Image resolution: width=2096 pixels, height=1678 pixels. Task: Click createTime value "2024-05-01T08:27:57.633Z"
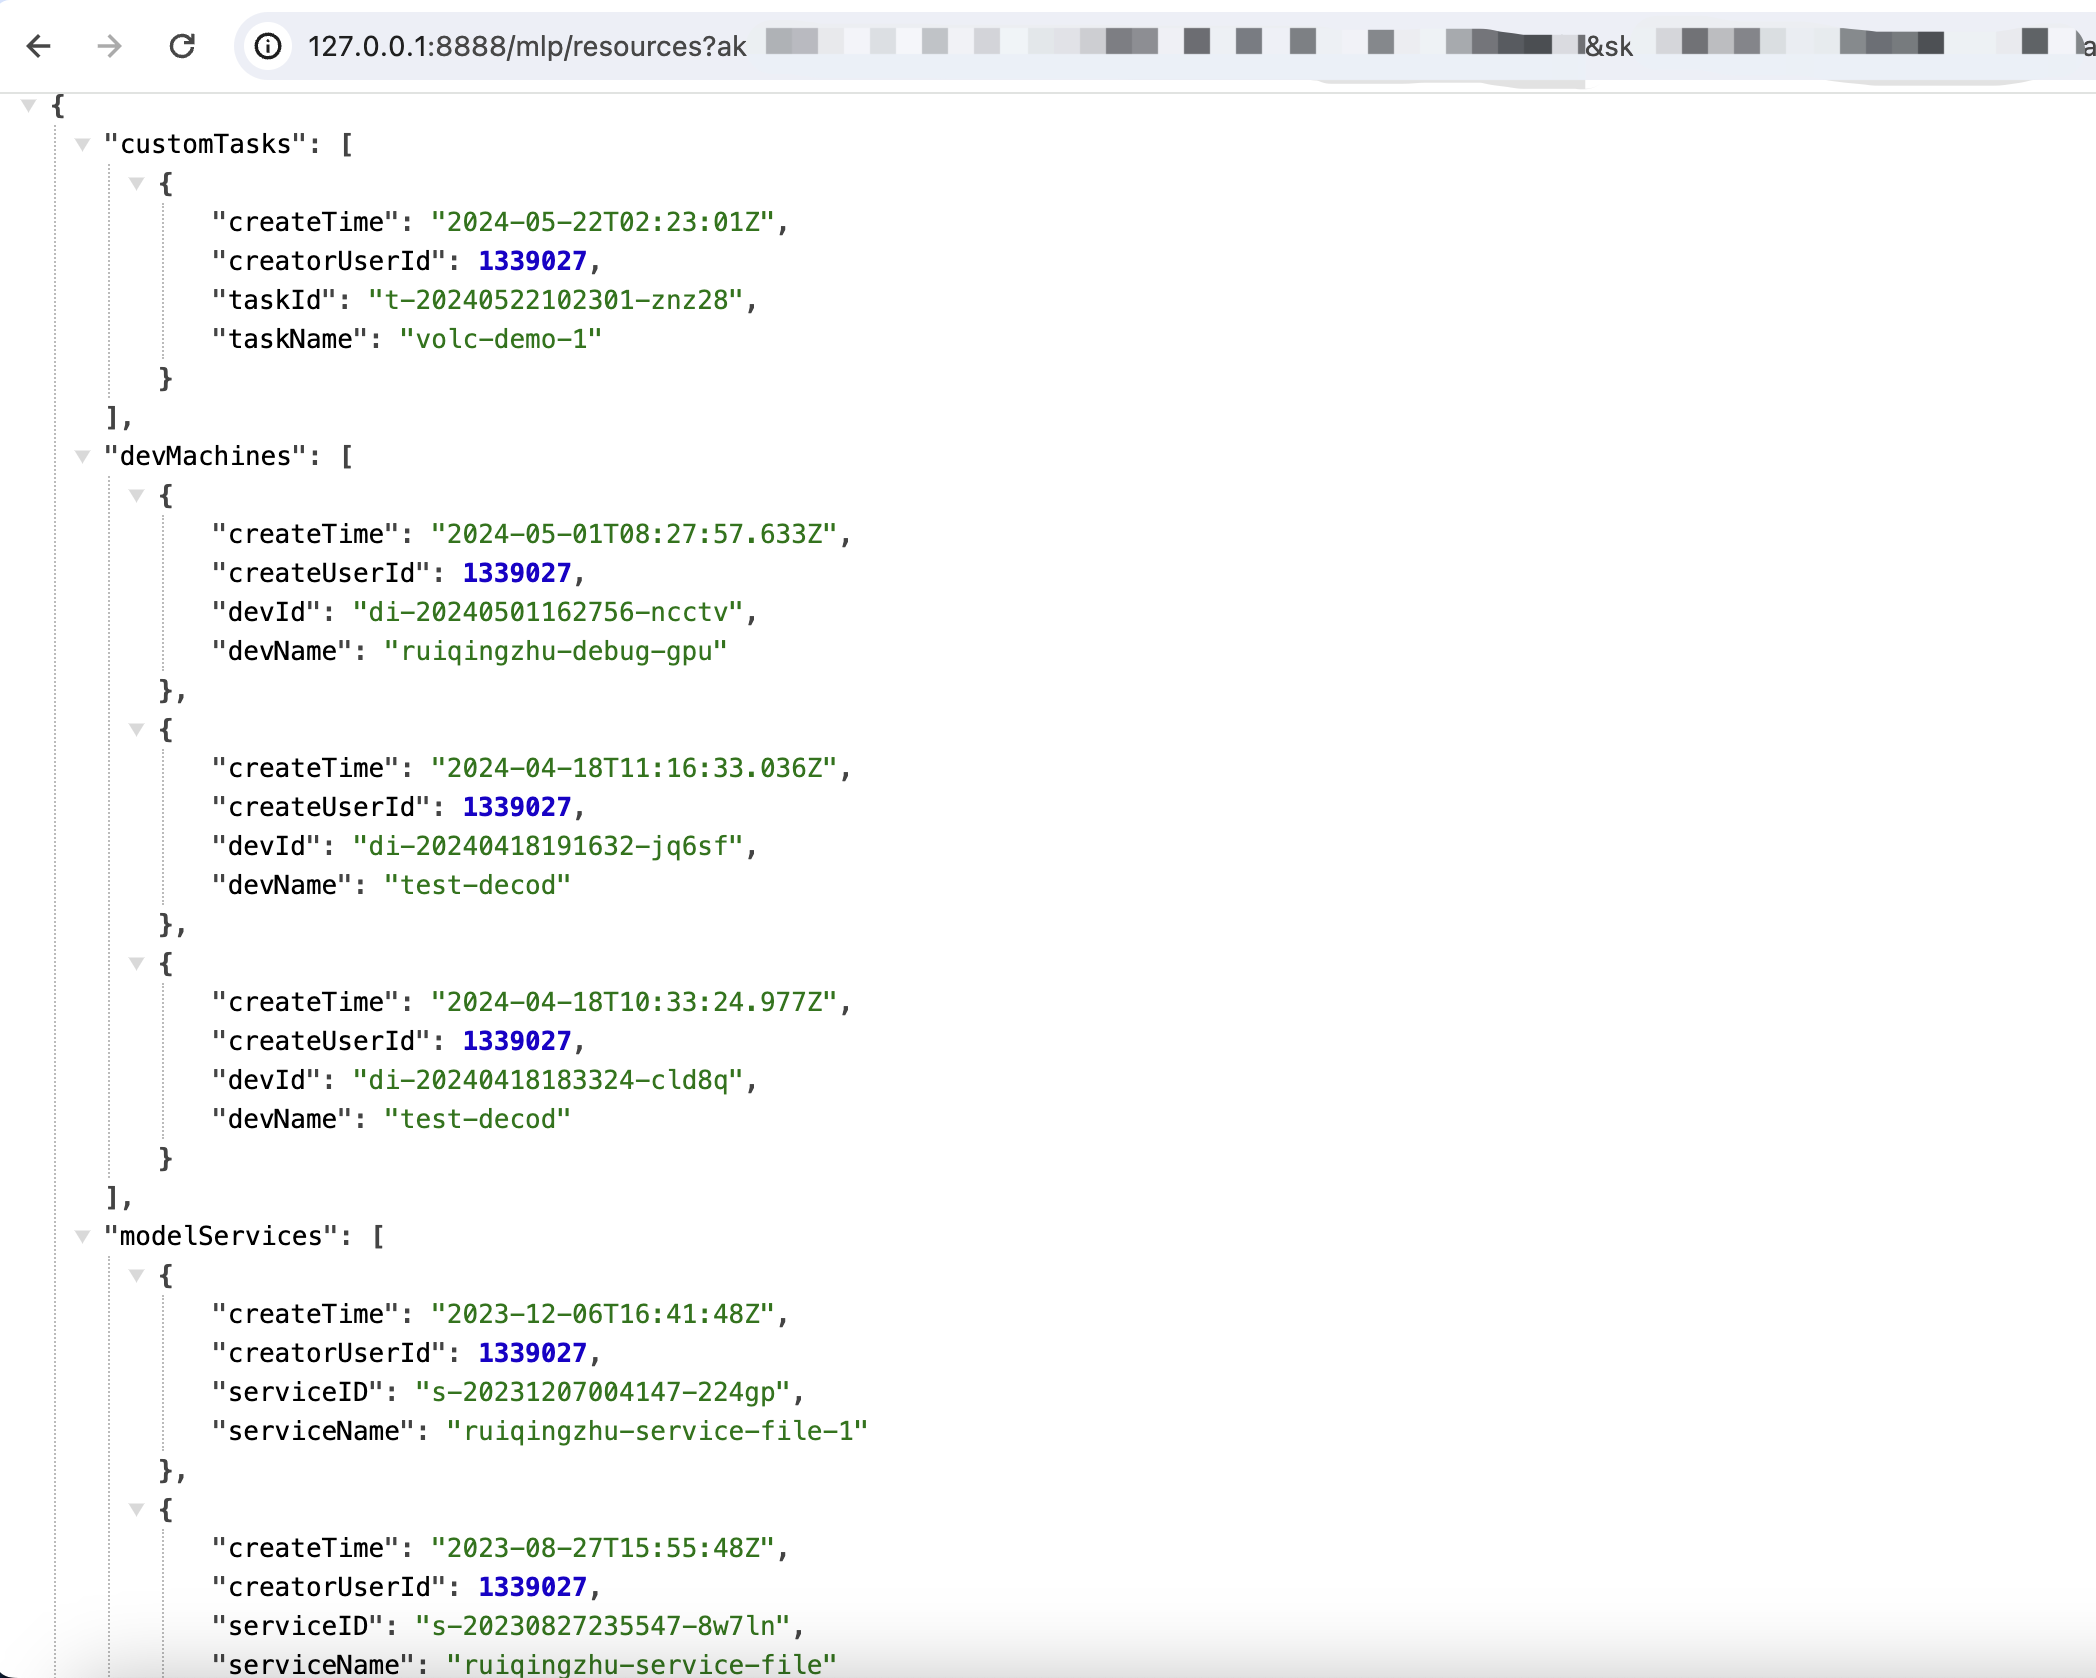(x=633, y=535)
